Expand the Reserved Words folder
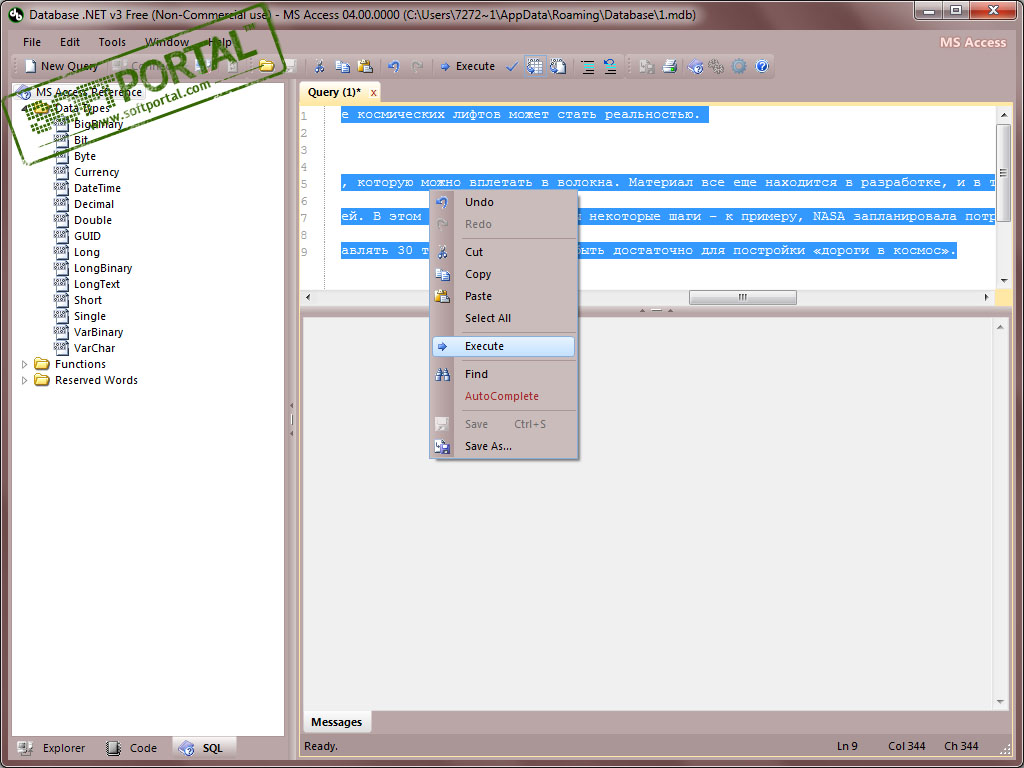 (25, 380)
